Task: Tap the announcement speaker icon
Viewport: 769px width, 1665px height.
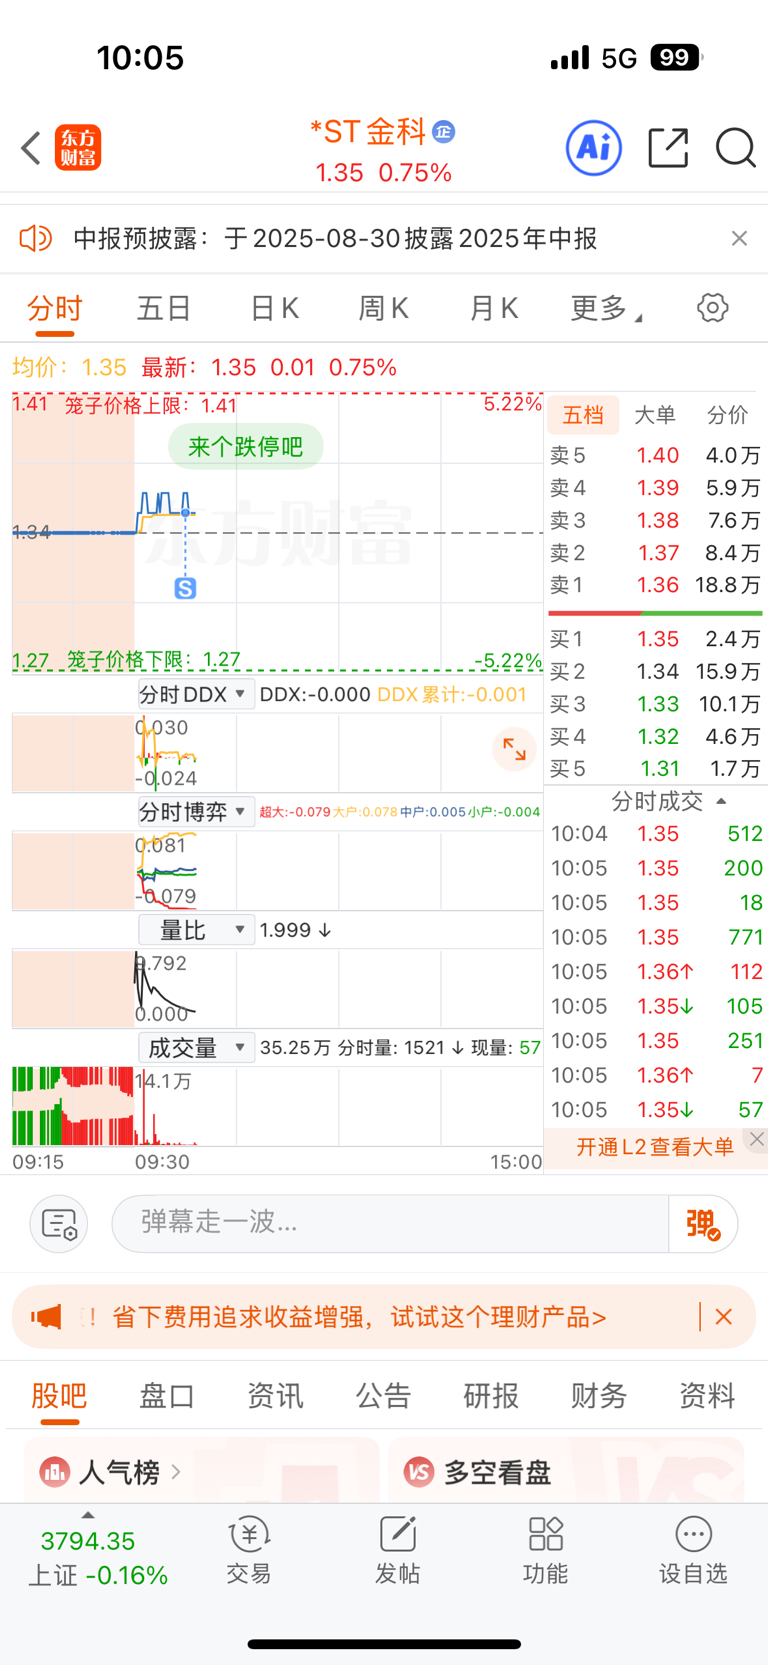Action: (36, 238)
